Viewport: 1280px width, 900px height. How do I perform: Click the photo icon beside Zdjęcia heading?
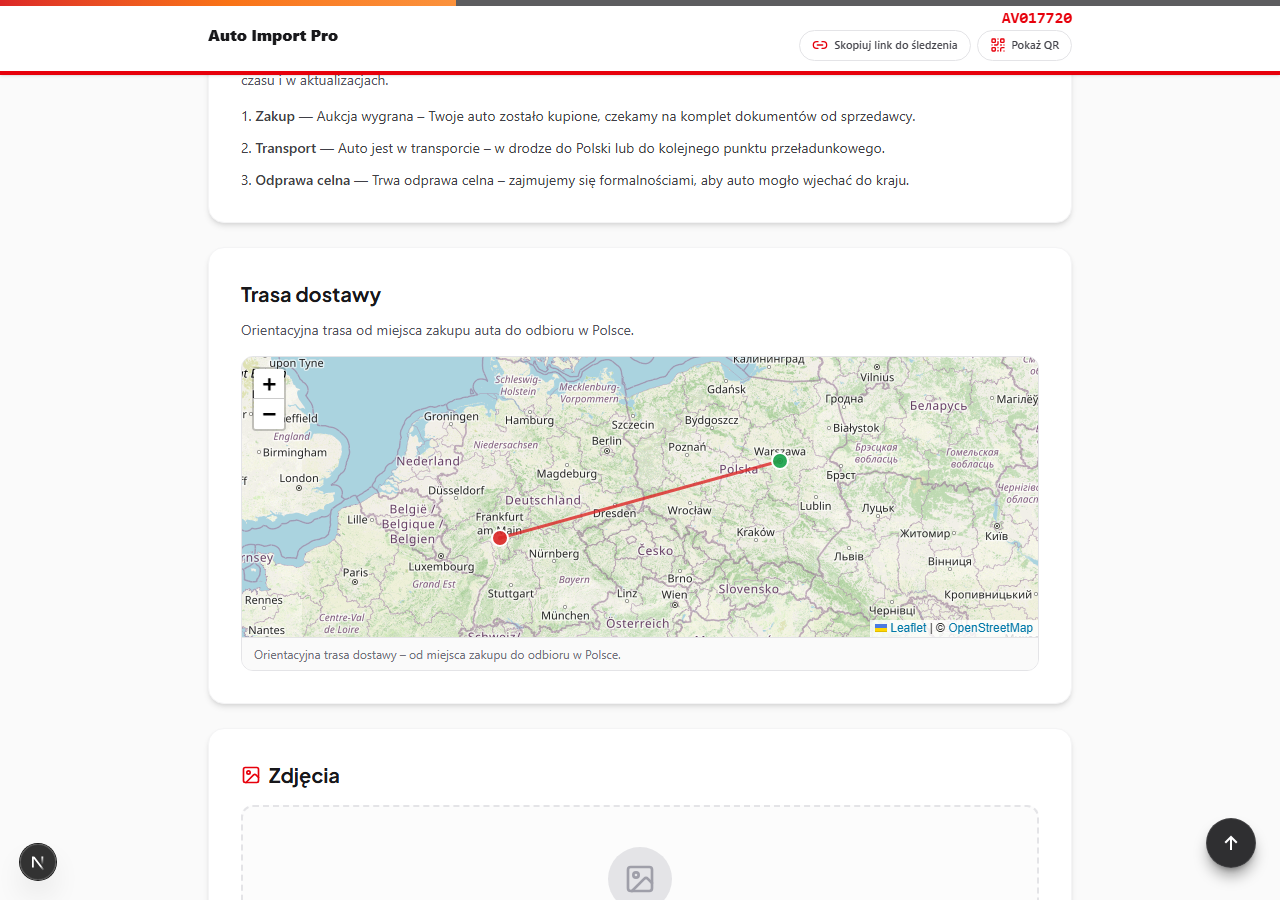(x=251, y=775)
